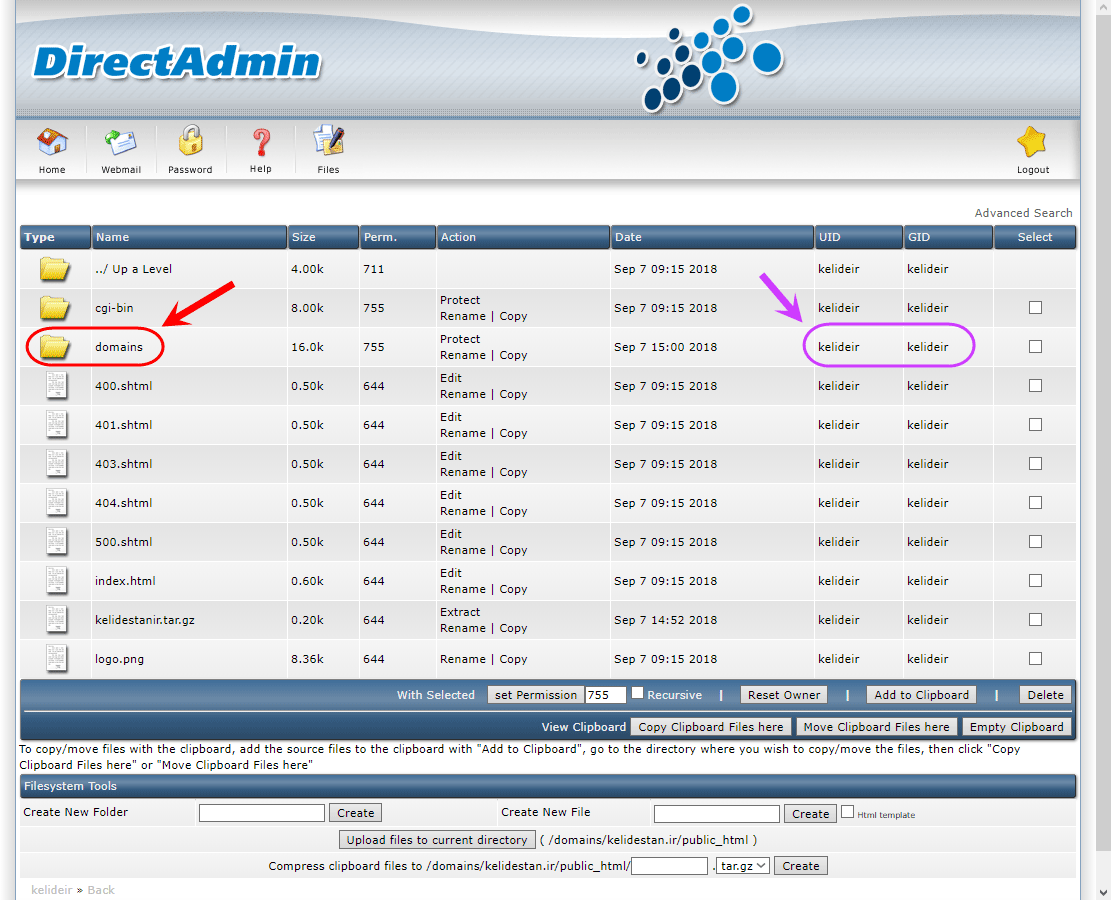Screen dimensions: 1111x900
Task: Click Create button for new folder
Action: (355, 813)
